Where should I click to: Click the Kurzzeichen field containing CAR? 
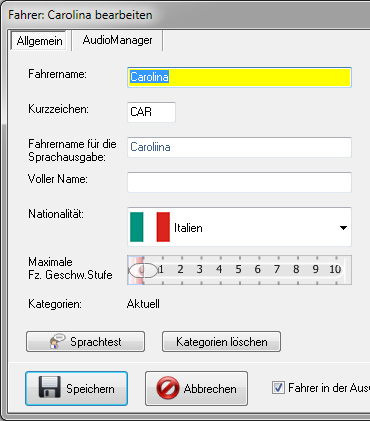(x=151, y=112)
